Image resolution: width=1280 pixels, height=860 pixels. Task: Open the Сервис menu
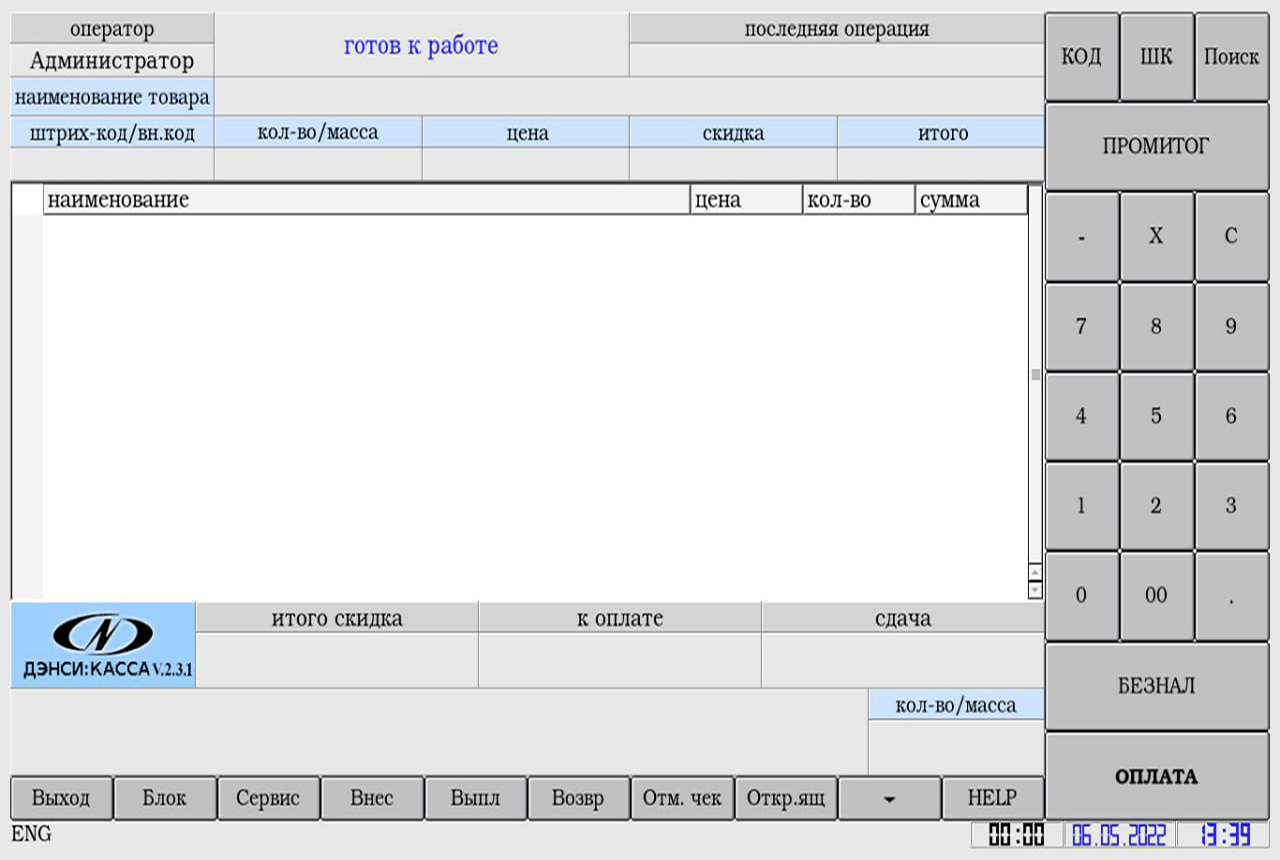pyautogui.click(x=268, y=798)
